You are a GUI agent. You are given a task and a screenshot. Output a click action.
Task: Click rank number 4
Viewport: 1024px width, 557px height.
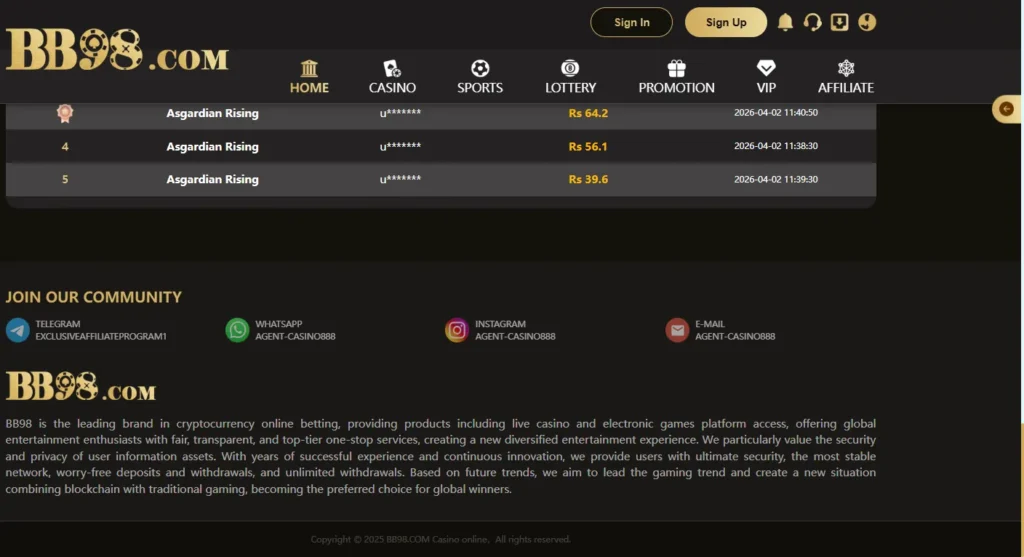65,146
